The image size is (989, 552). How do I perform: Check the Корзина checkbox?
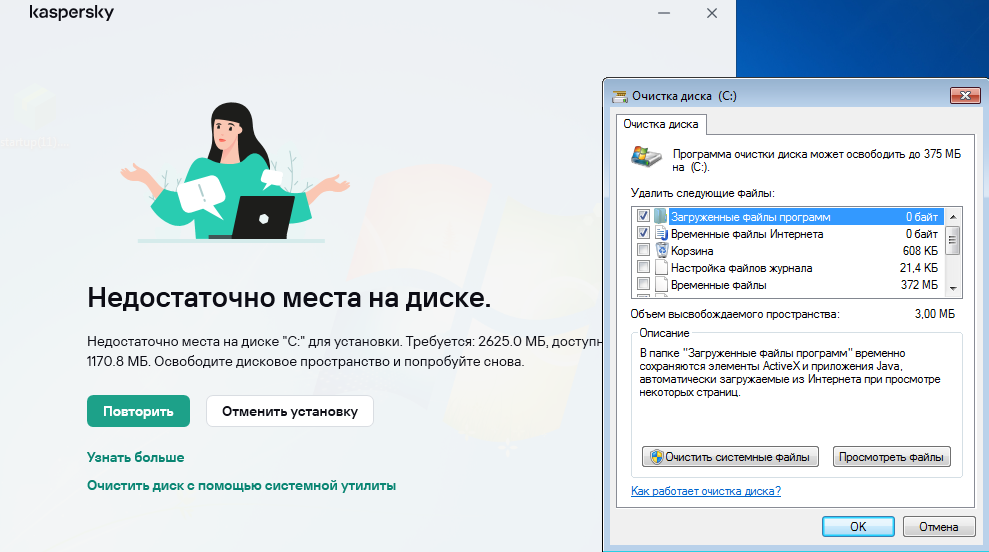click(643, 250)
